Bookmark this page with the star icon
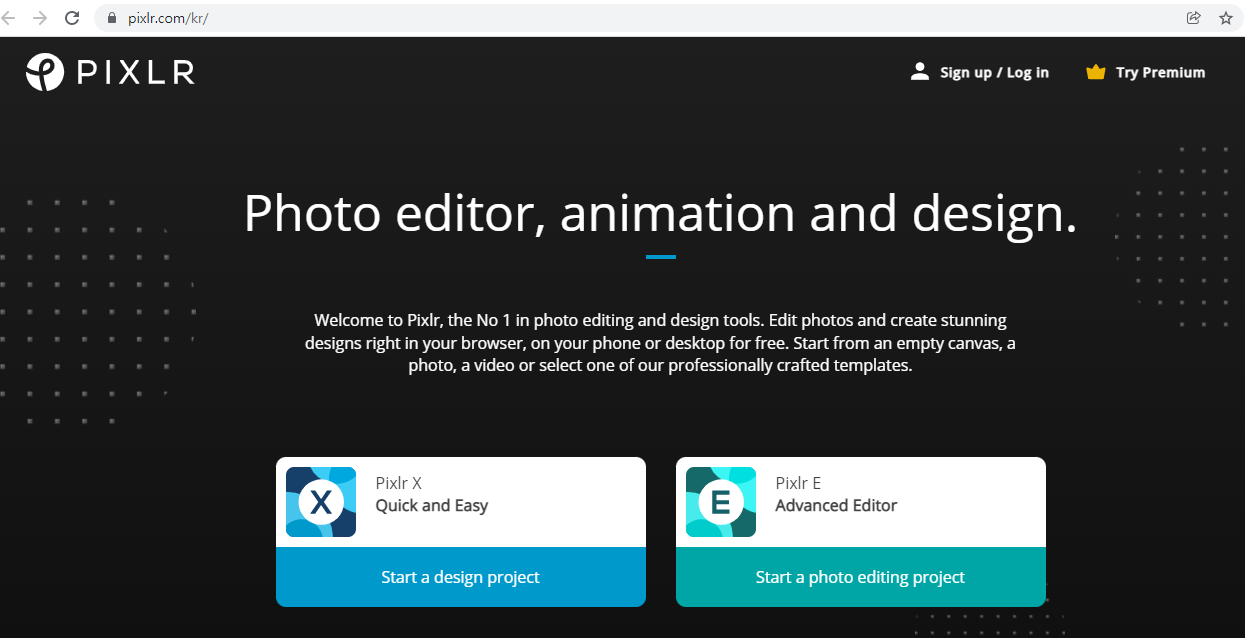The height and width of the screenshot is (638, 1245). 1226,18
